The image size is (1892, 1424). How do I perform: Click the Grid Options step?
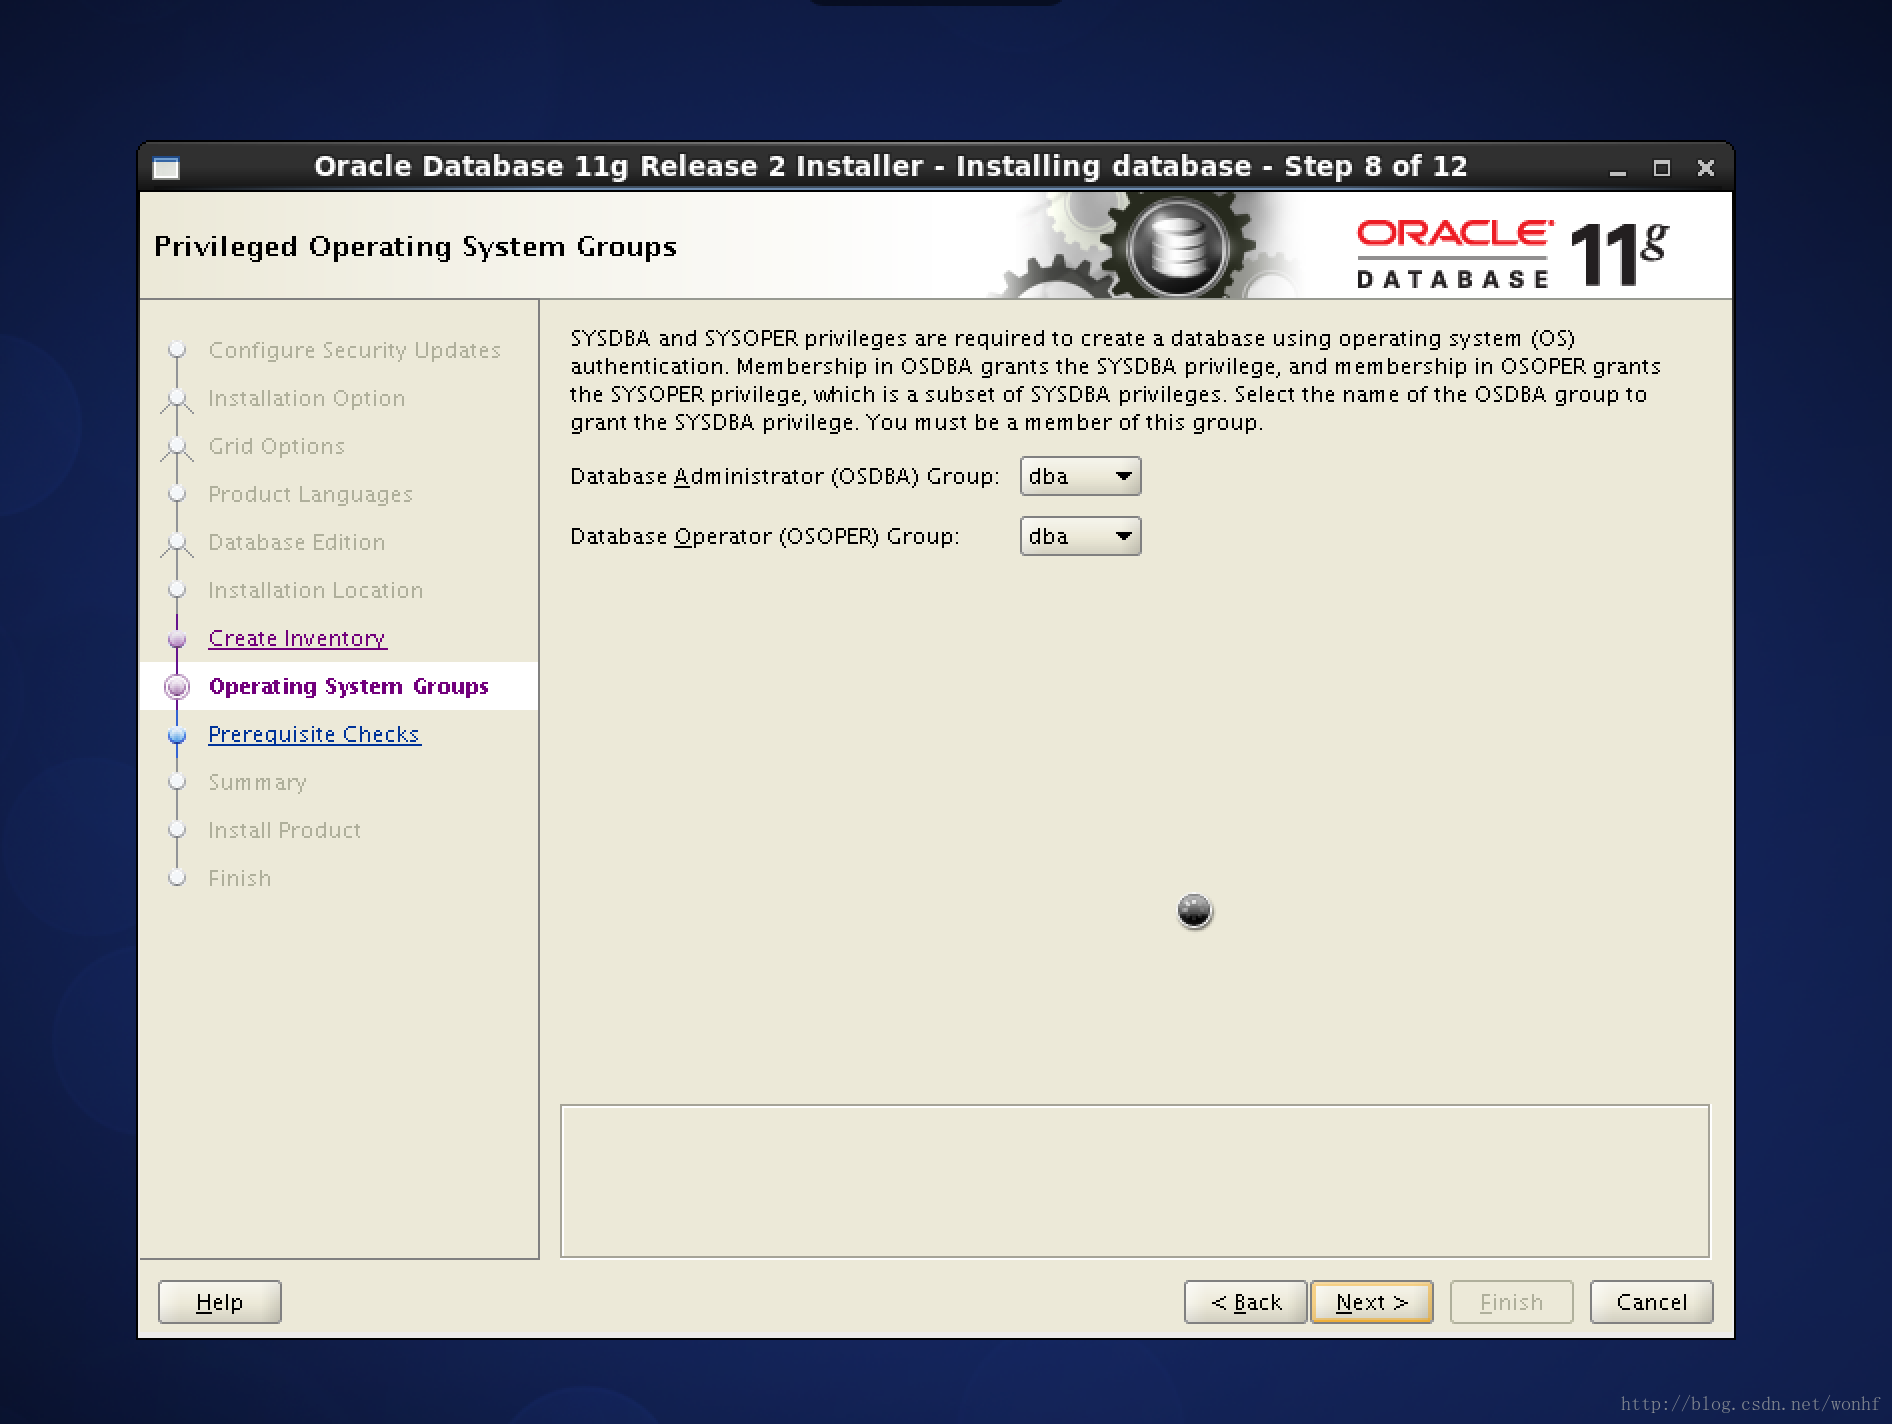click(x=276, y=446)
